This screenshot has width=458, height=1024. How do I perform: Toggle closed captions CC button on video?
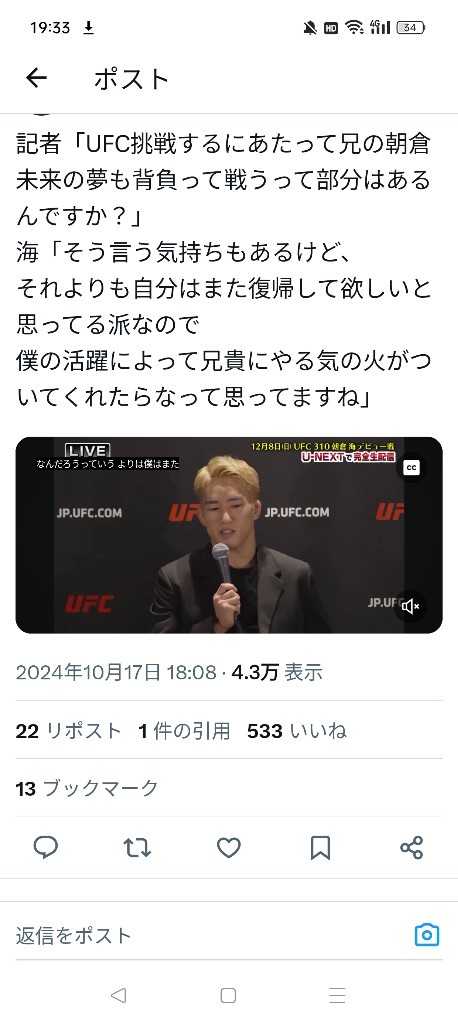click(412, 468)
